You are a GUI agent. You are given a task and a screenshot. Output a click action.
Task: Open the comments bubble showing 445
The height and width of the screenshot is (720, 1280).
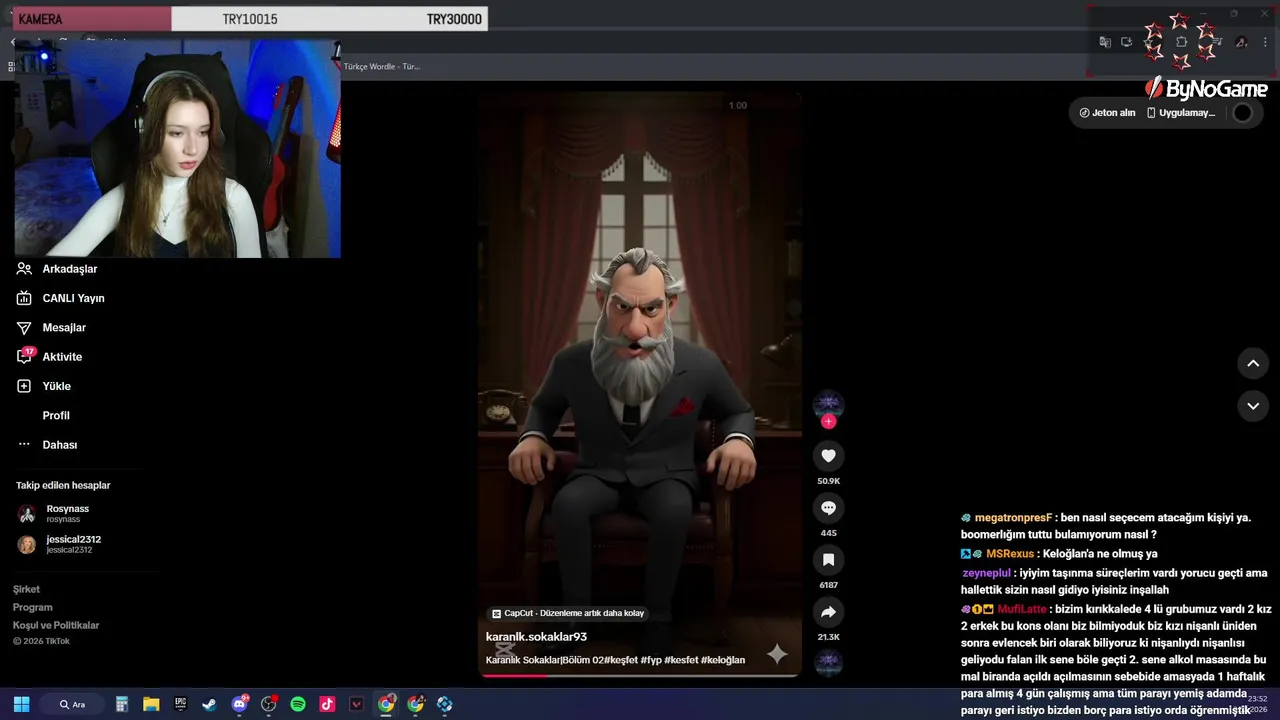coord(828,508)
